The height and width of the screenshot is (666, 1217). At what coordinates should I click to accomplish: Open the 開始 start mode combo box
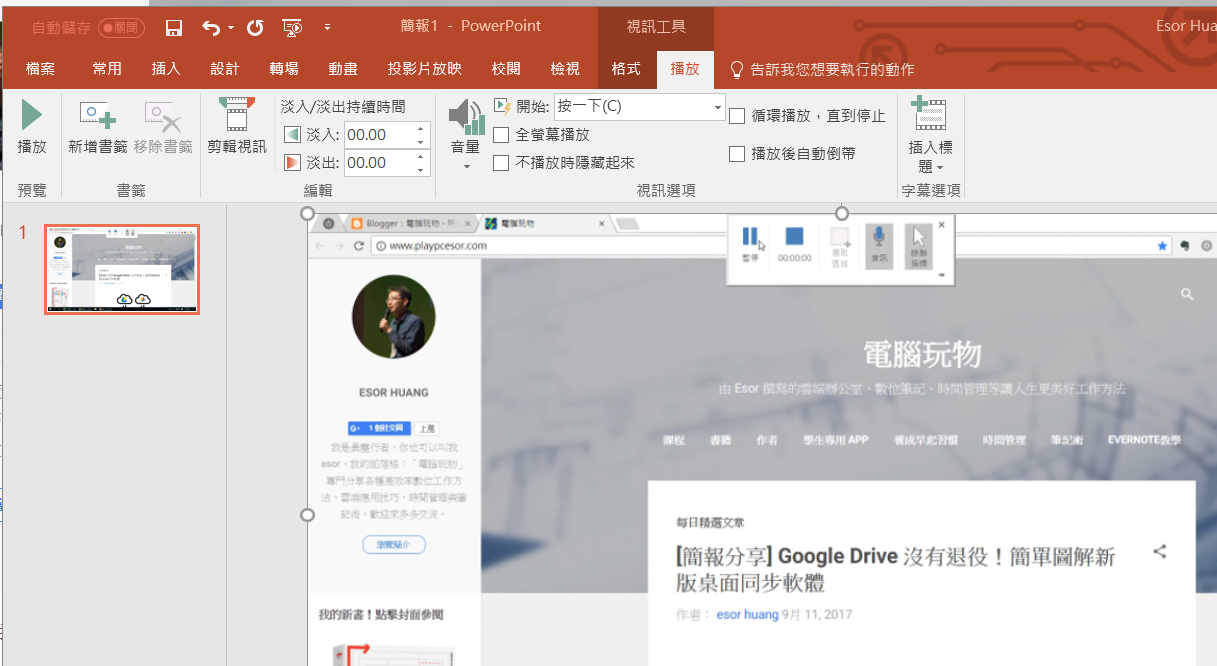(x=640, y=107)
